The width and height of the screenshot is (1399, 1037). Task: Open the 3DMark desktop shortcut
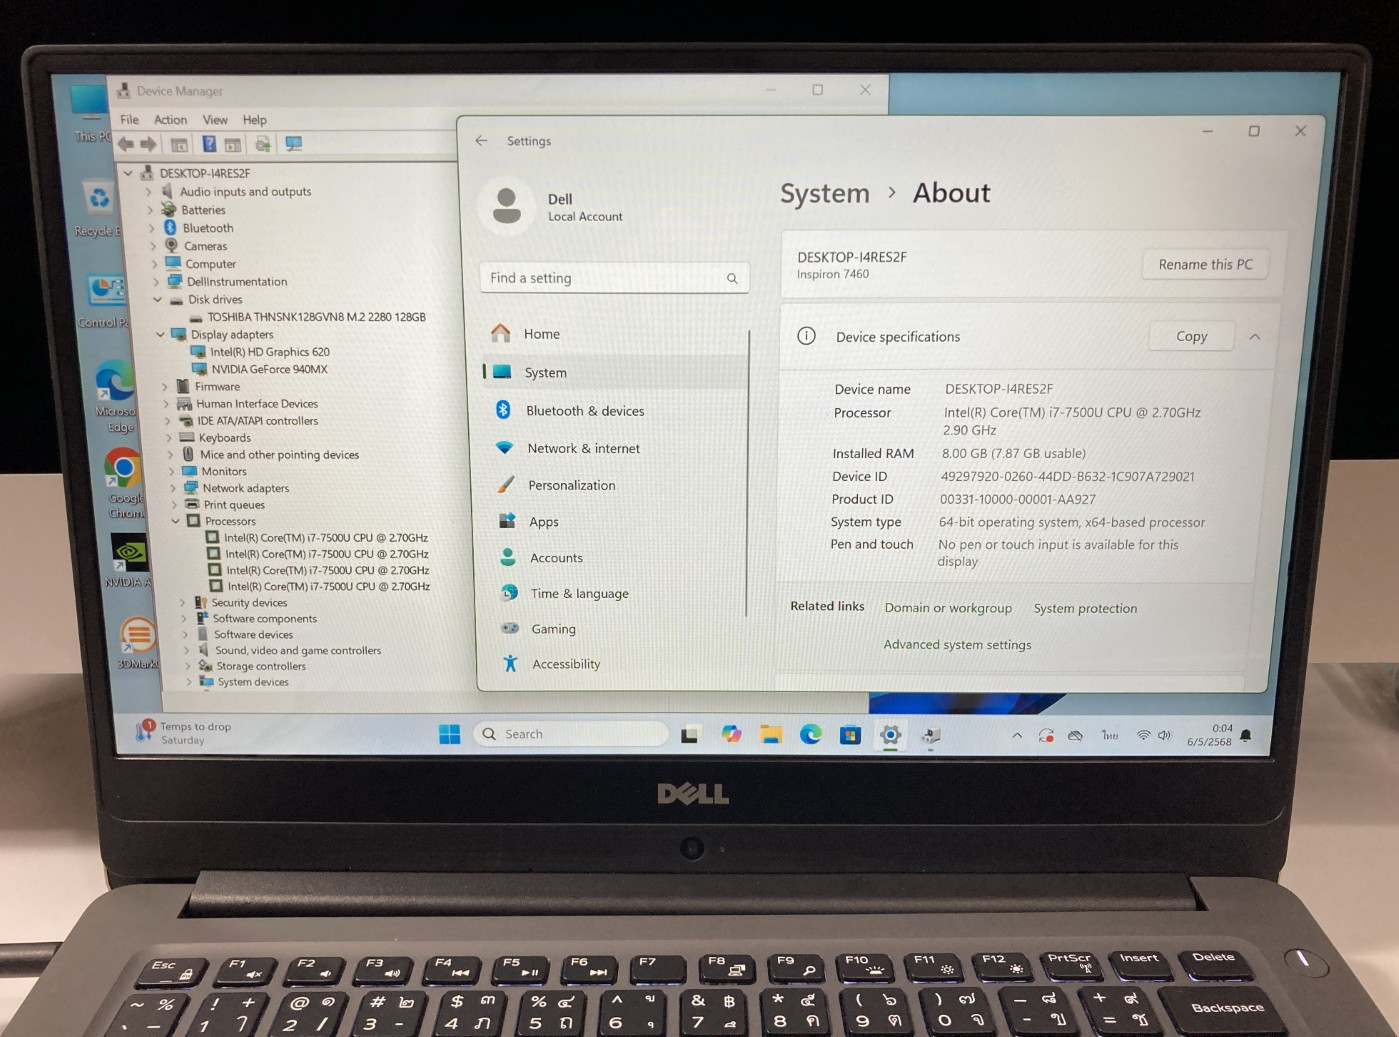(138, 642)
